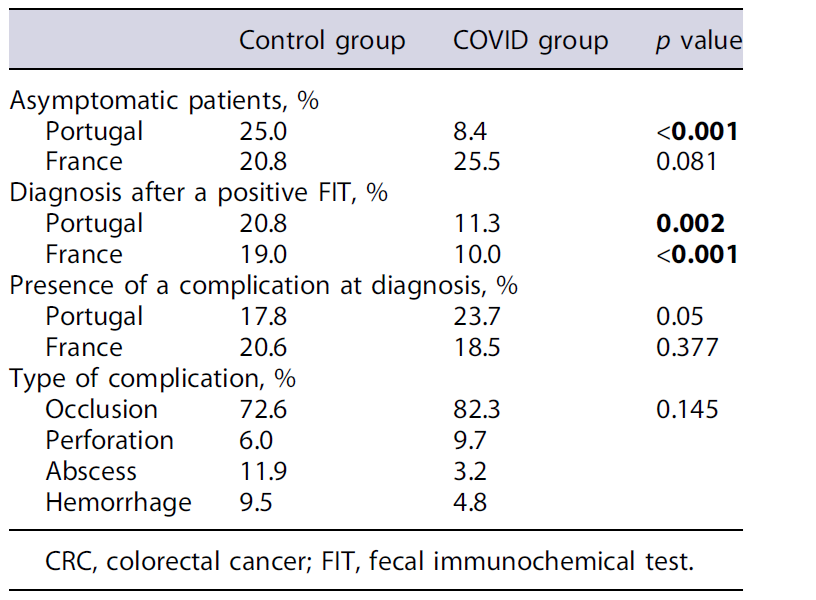The image size is (816, 600).
Task: Click the "Control group" column header
Action: (x=321, y=41)
